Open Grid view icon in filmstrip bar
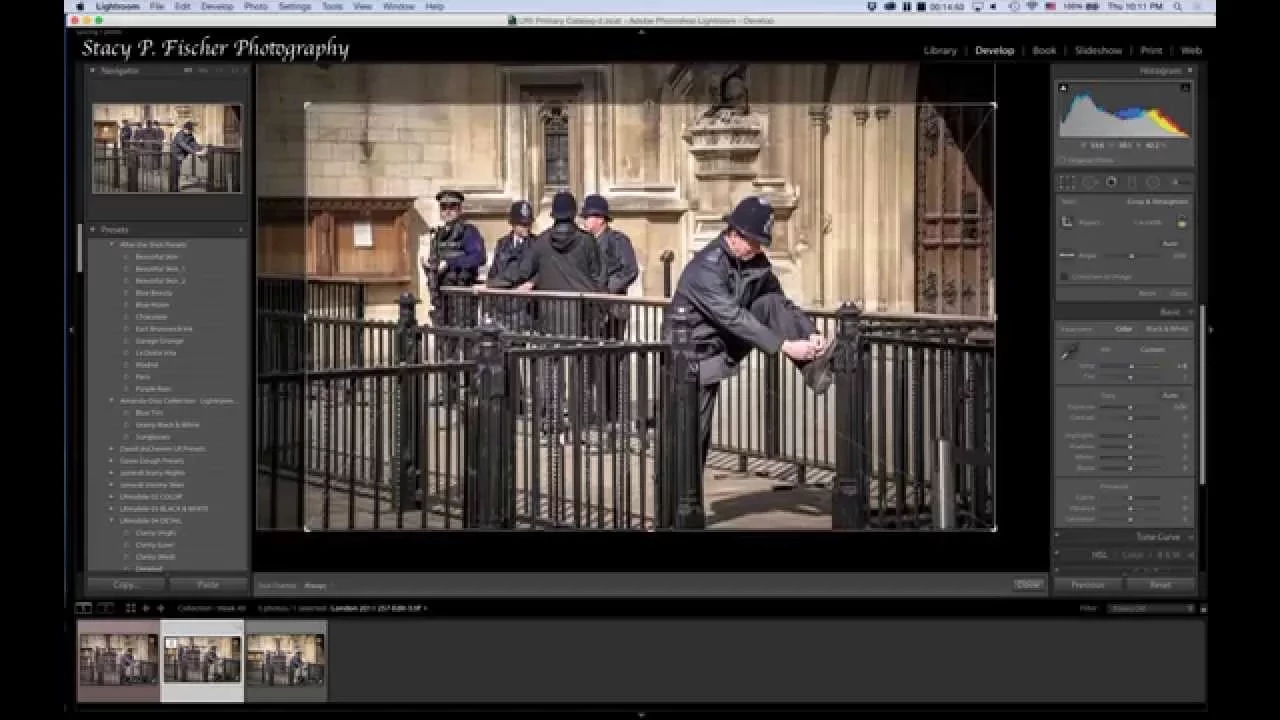Viewport: 1280px width, 720px height. [131, 607]
